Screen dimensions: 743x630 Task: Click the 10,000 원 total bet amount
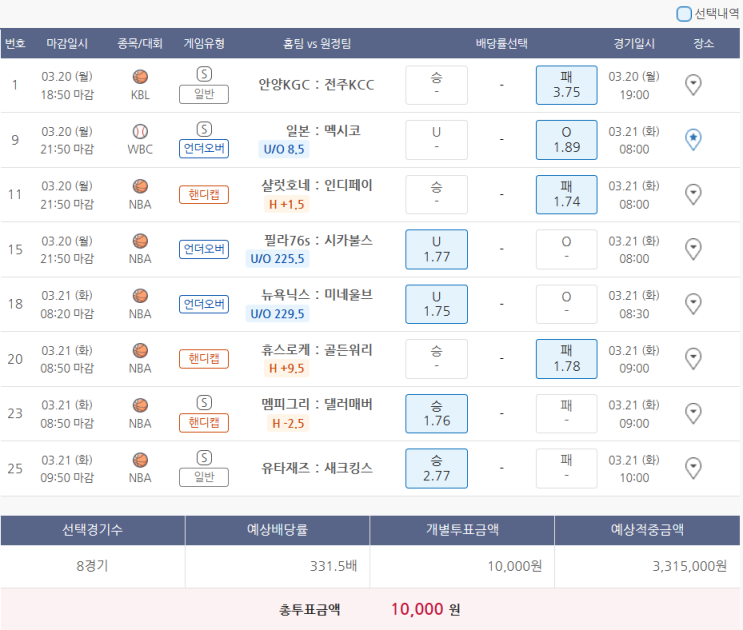(x=425, y=609)
